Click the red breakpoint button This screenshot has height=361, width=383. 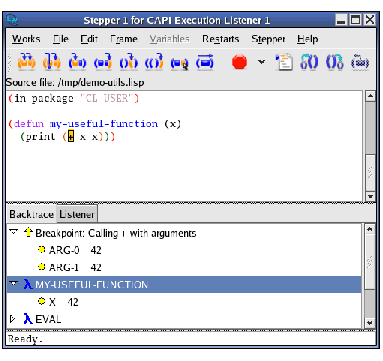click(x=239, y=62)
